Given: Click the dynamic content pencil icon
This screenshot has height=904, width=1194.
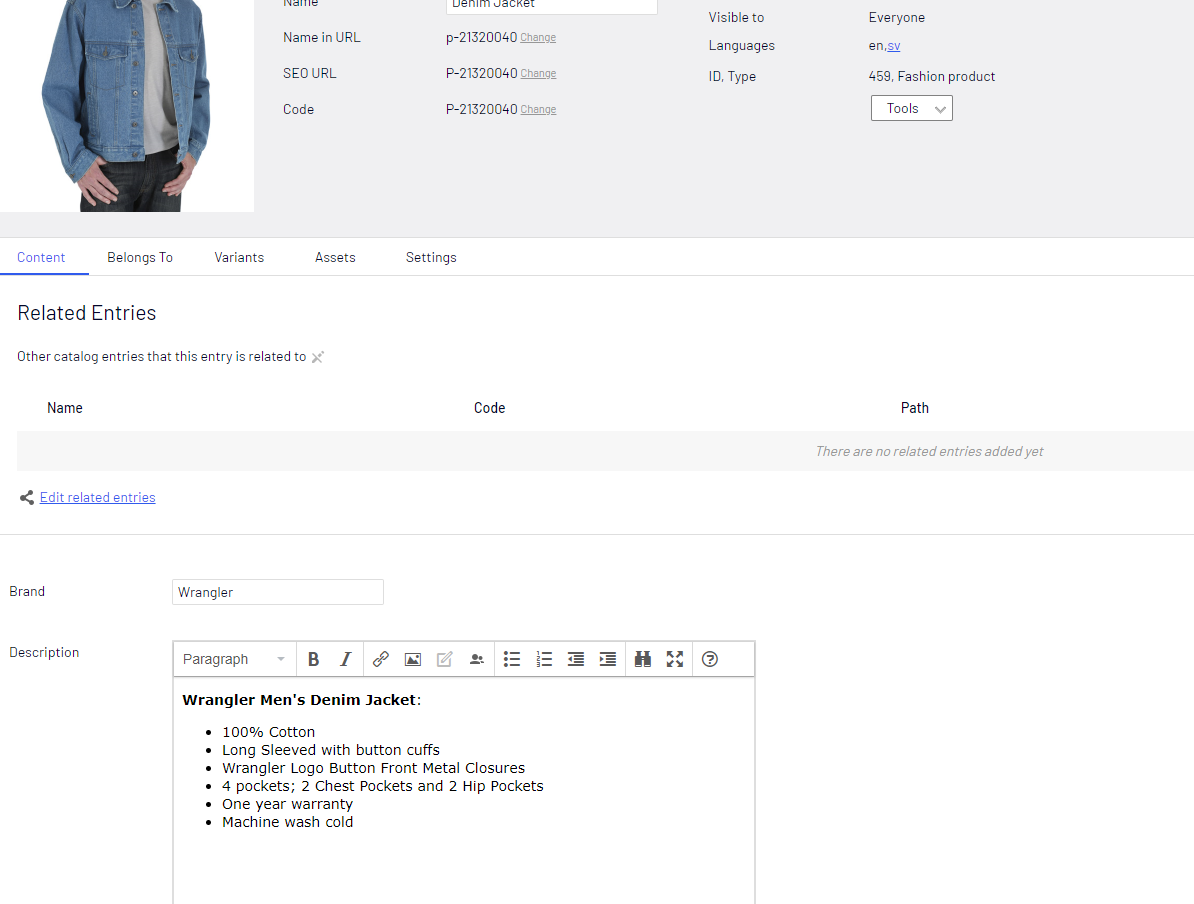Looking at the screenshot, I should 445,660.
